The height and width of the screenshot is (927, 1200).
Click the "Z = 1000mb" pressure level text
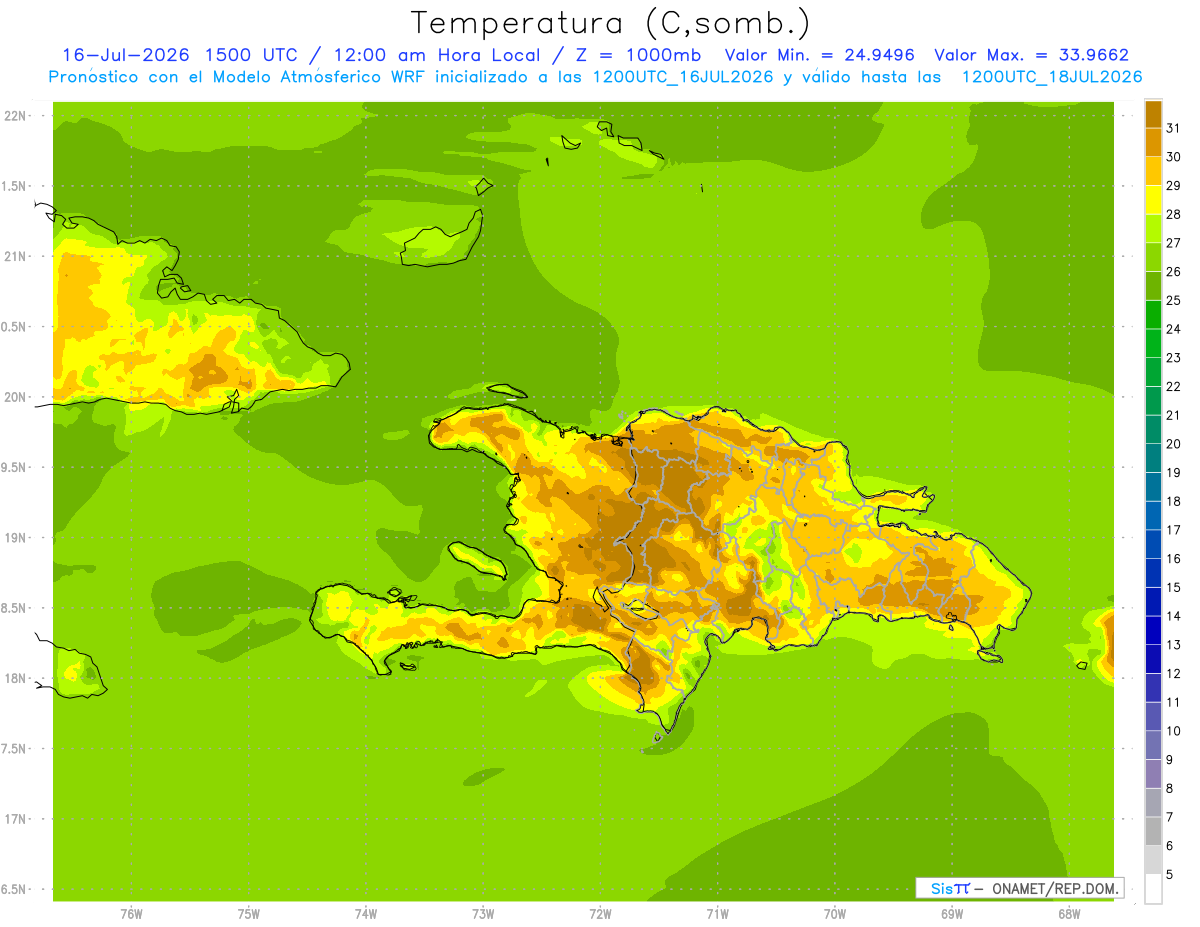638,55
